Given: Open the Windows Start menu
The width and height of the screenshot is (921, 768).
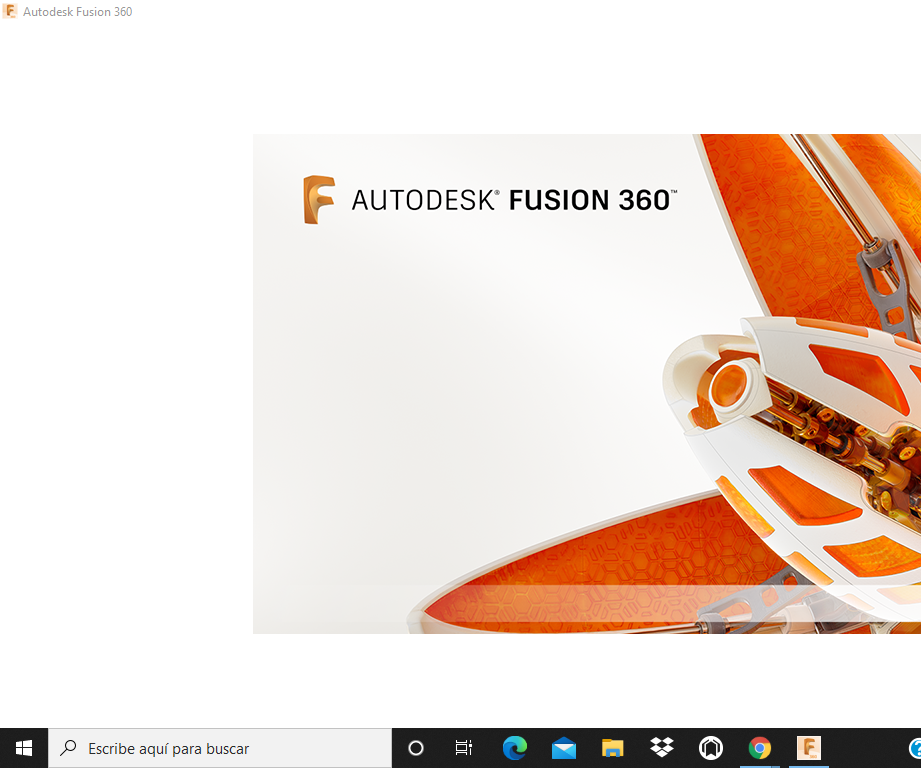Looking at the screenshot, I should pos(24,748).
